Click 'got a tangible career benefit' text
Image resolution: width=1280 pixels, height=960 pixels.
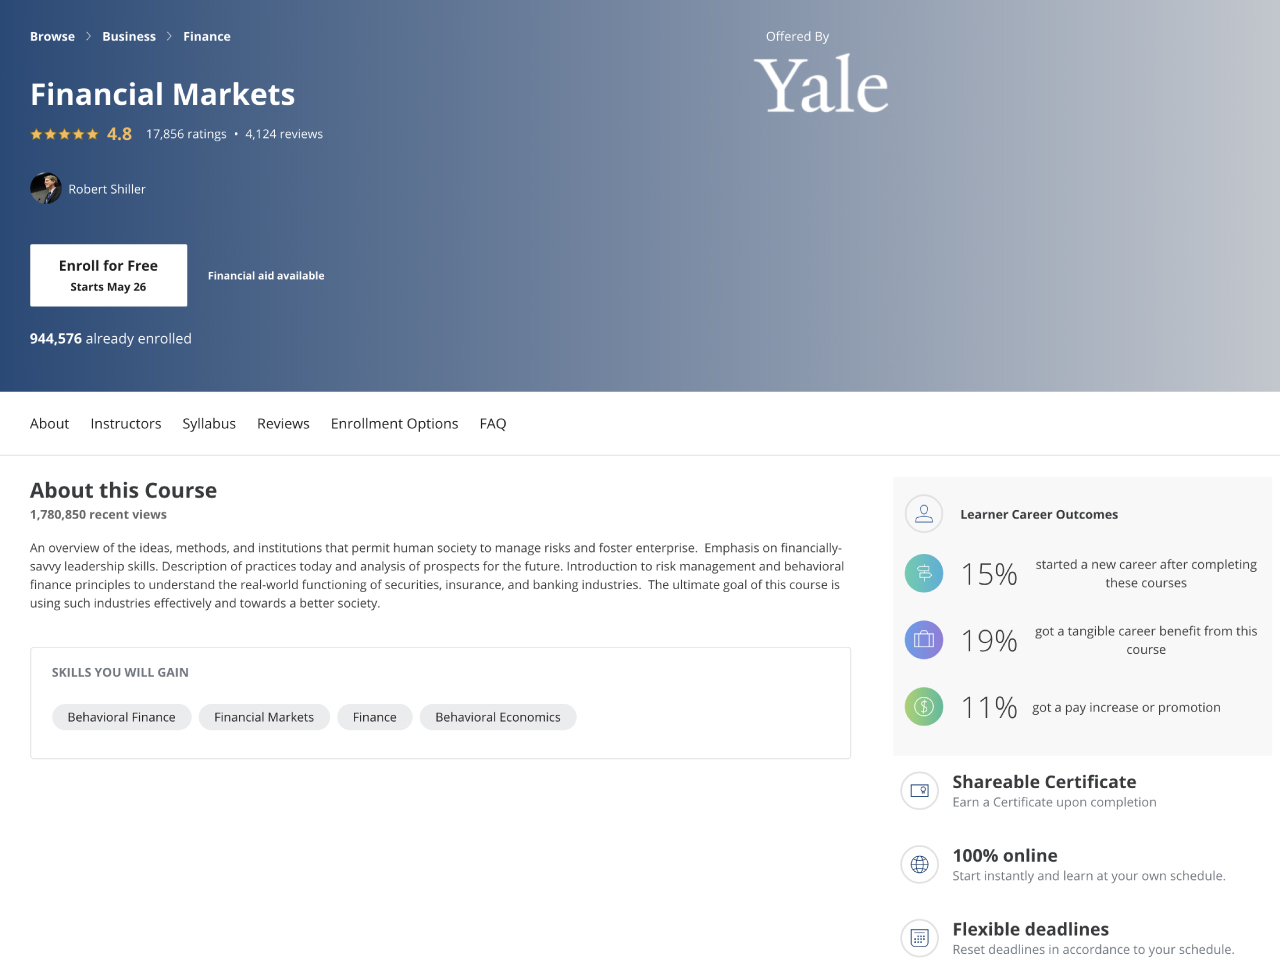pos(1146,640)
